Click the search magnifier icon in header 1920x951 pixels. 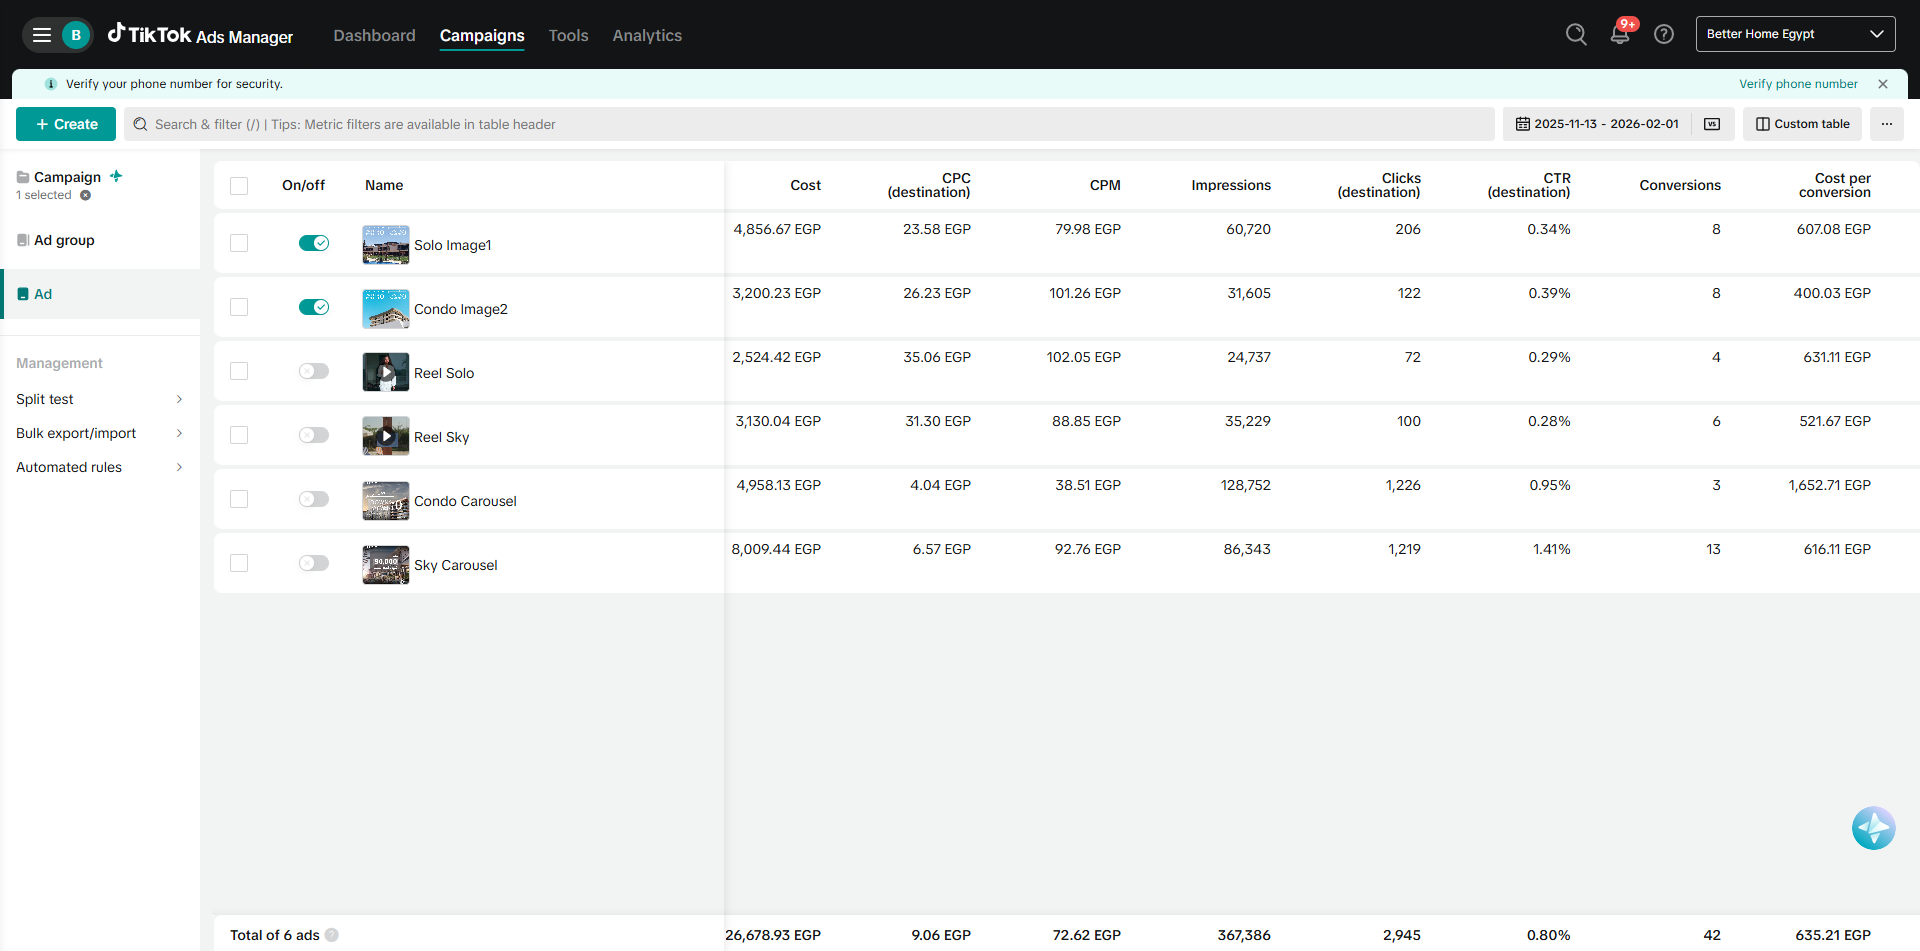1576,35
